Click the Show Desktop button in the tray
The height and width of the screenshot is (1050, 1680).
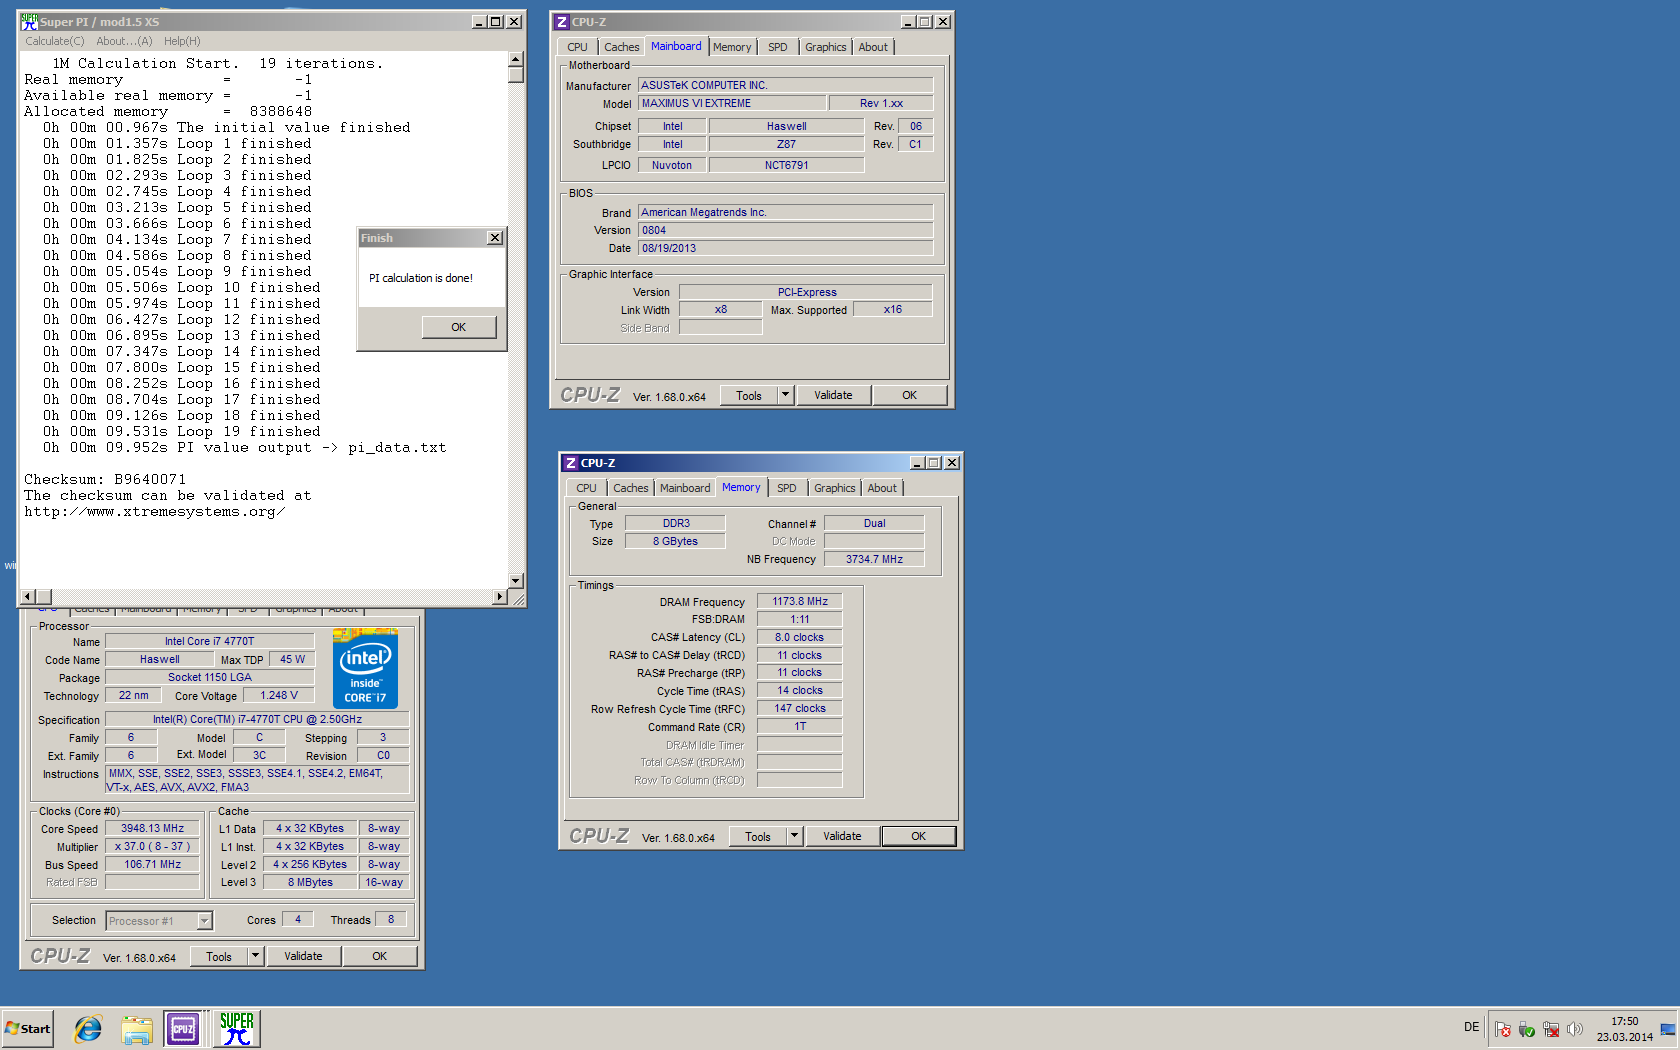click(1668, 1028)
